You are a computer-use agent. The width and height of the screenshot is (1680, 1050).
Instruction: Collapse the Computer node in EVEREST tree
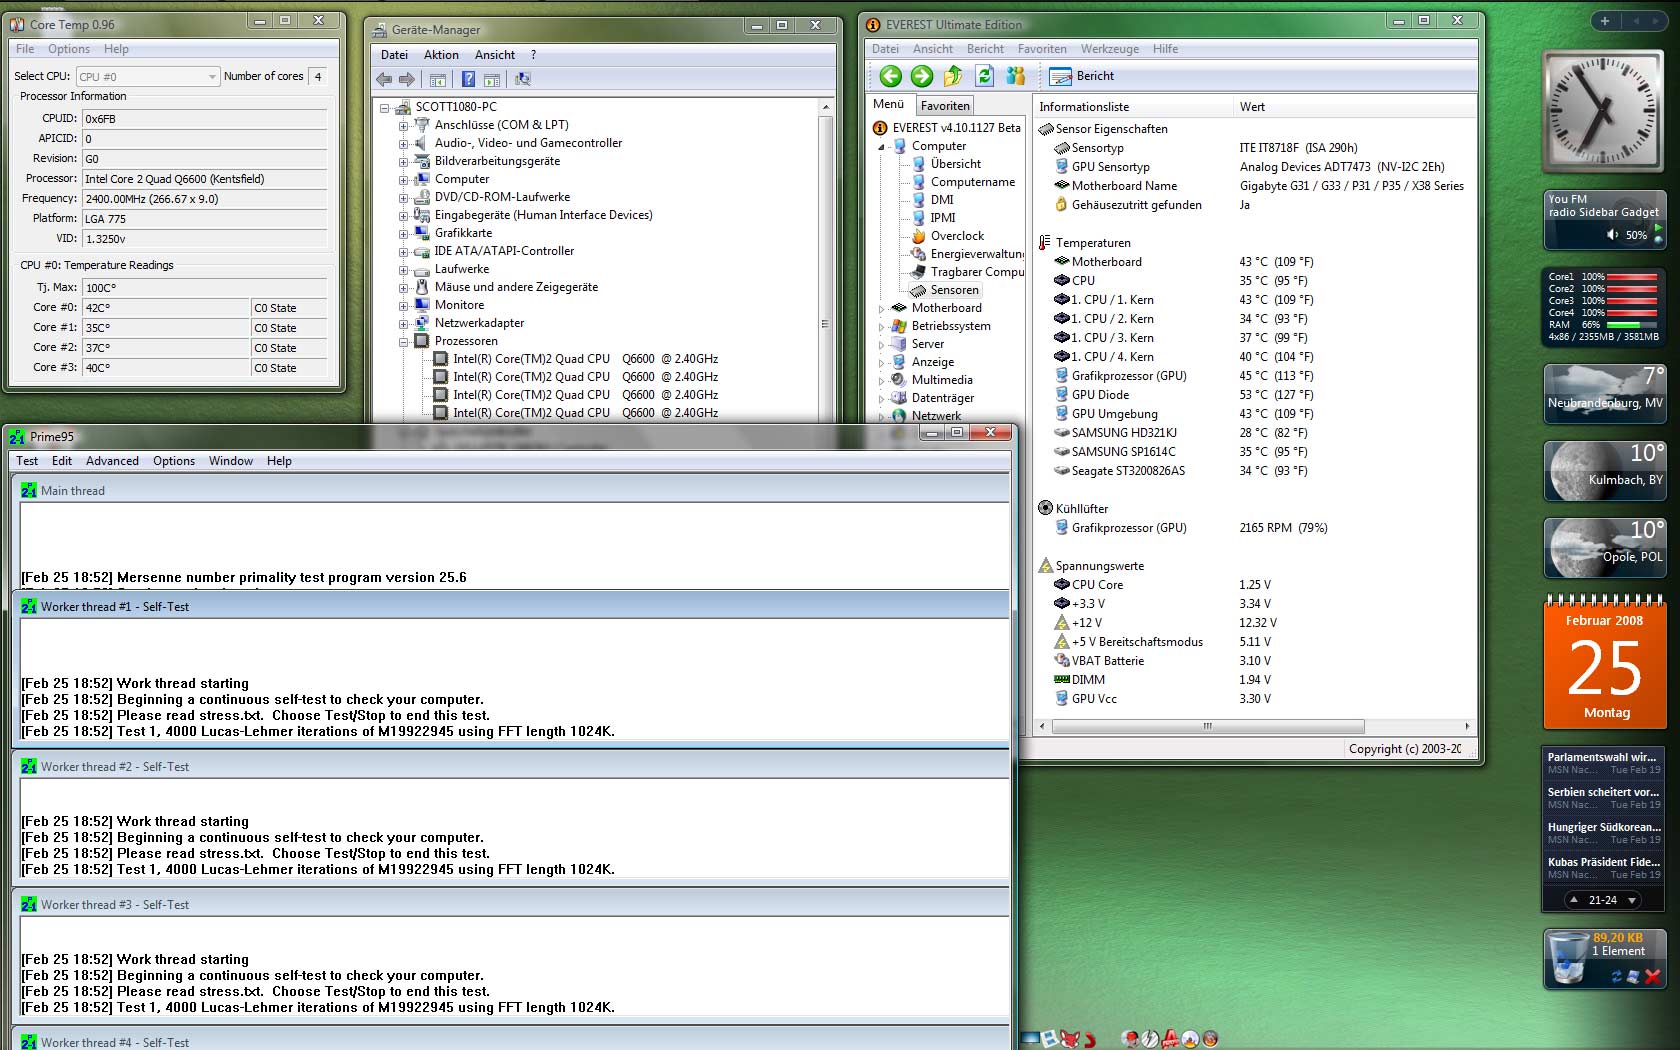[881, 147]
